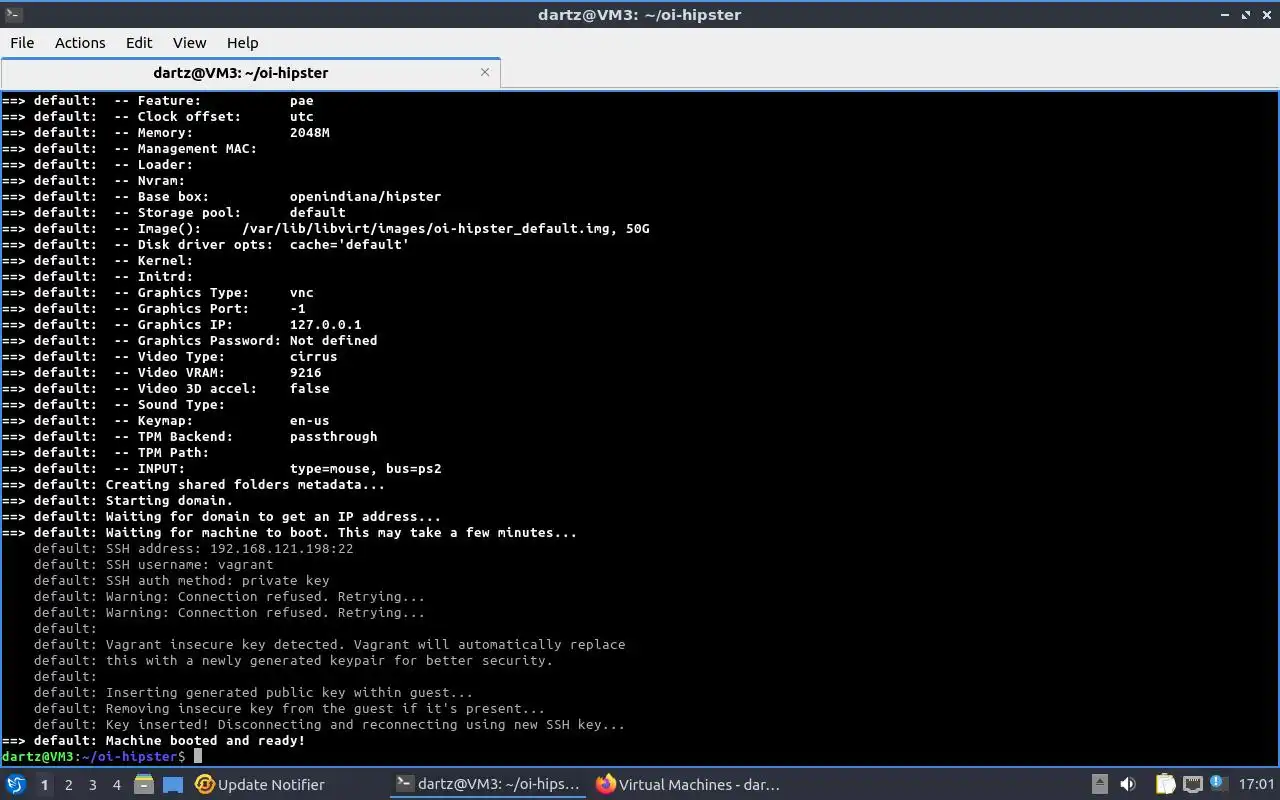Switch to virtual desktop 2
Viewport: 1280px width, 800px height.
(x=68, y=785)
